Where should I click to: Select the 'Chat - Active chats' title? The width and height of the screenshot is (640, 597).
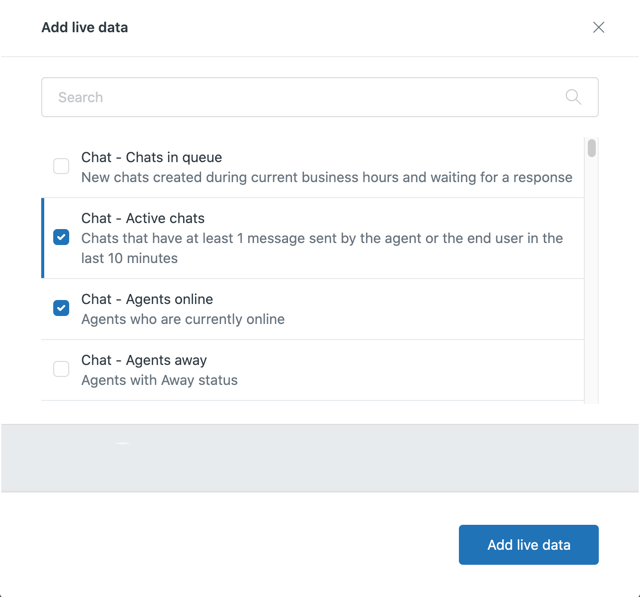point(143,218)
